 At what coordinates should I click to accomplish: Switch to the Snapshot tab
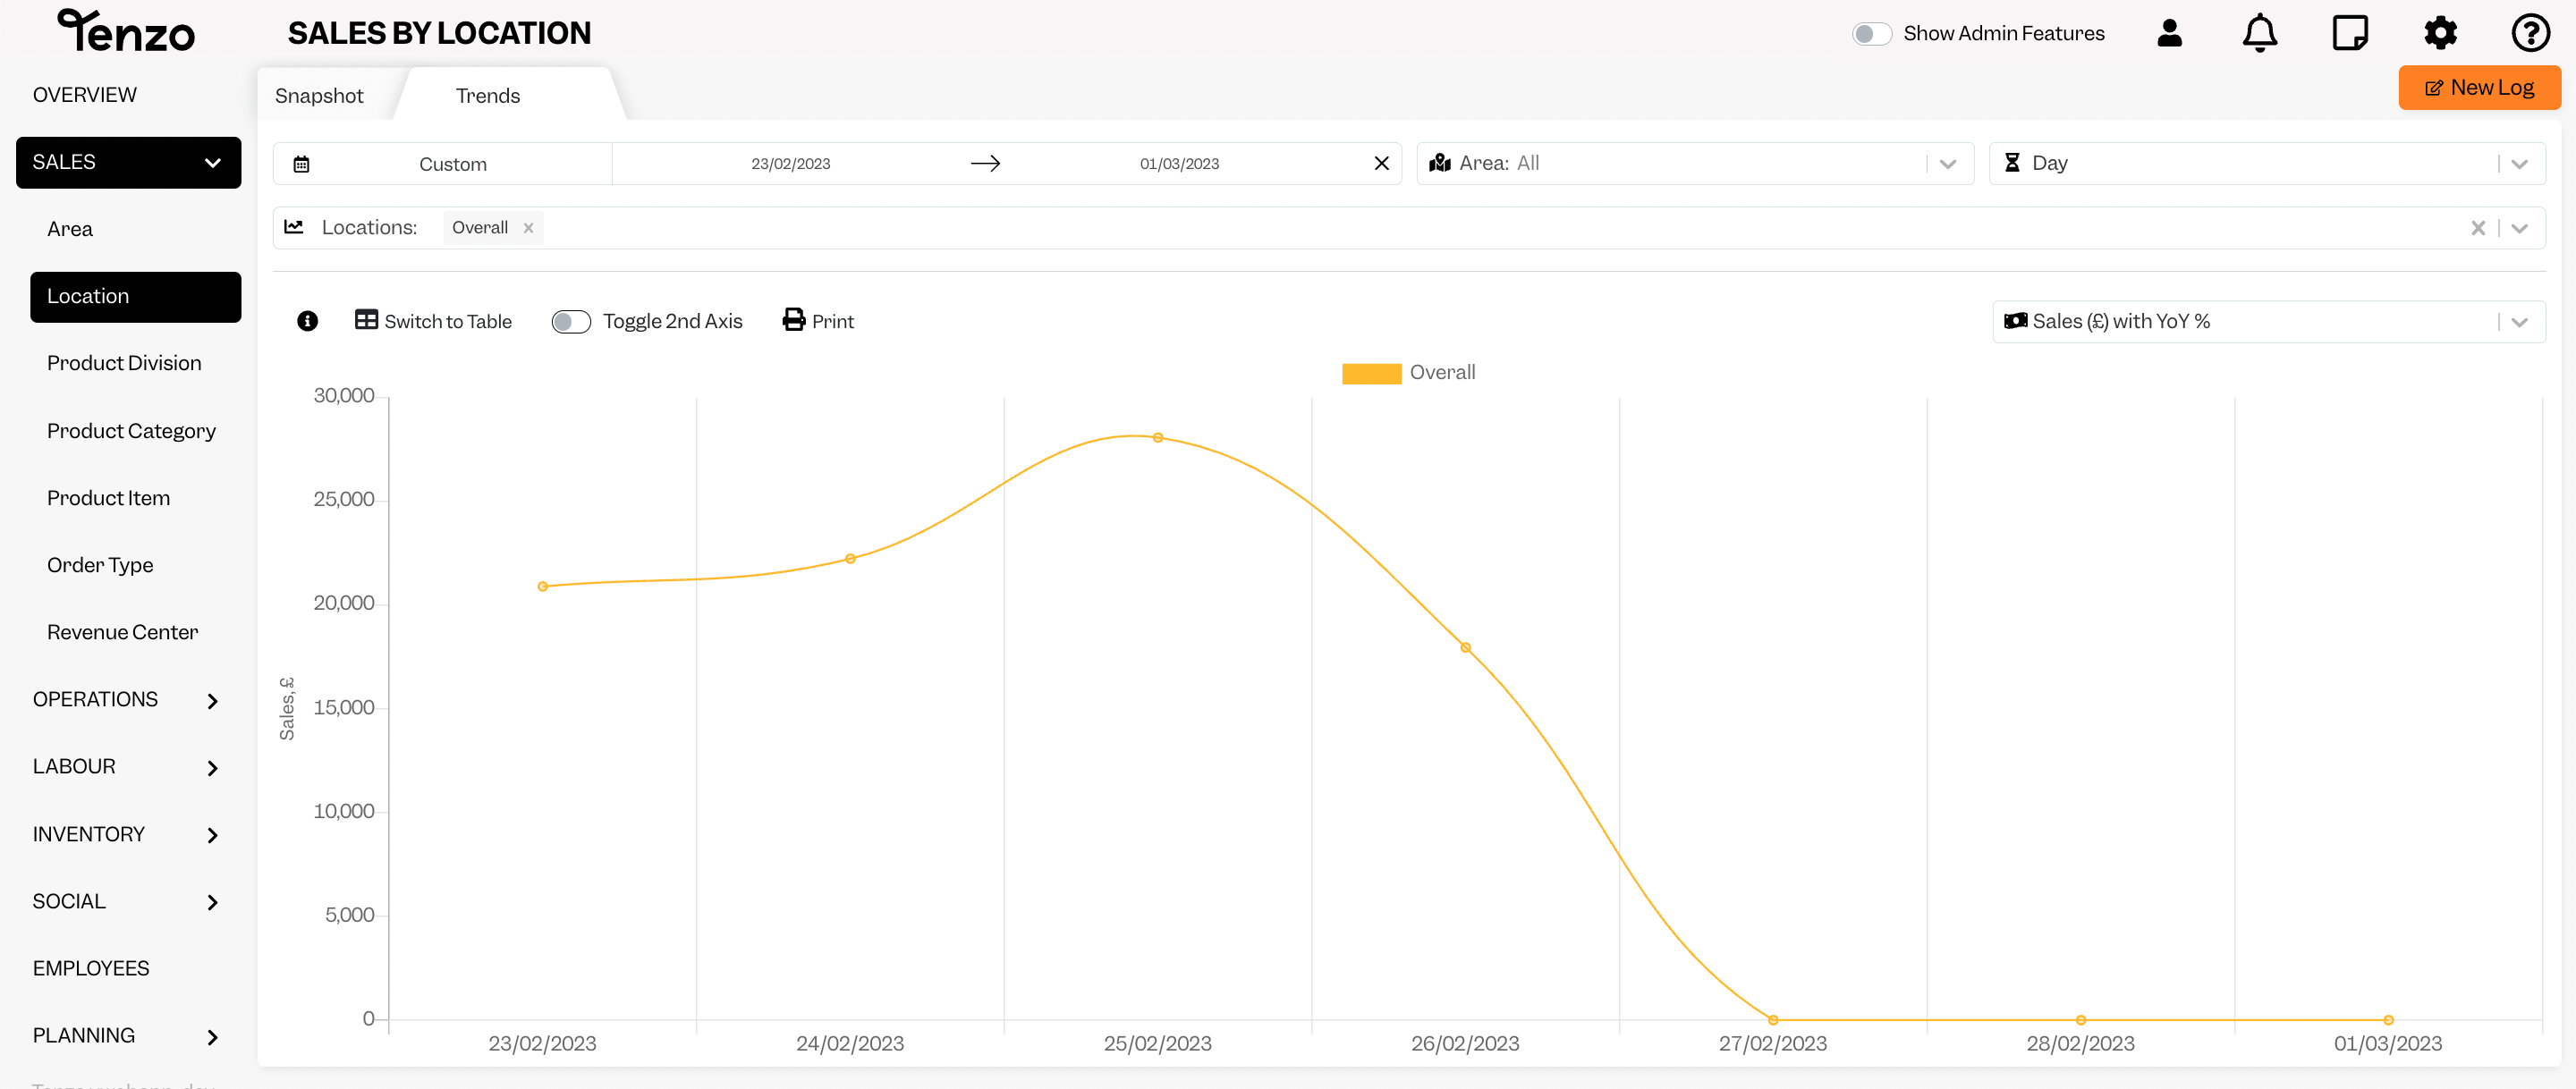[318, 95]
